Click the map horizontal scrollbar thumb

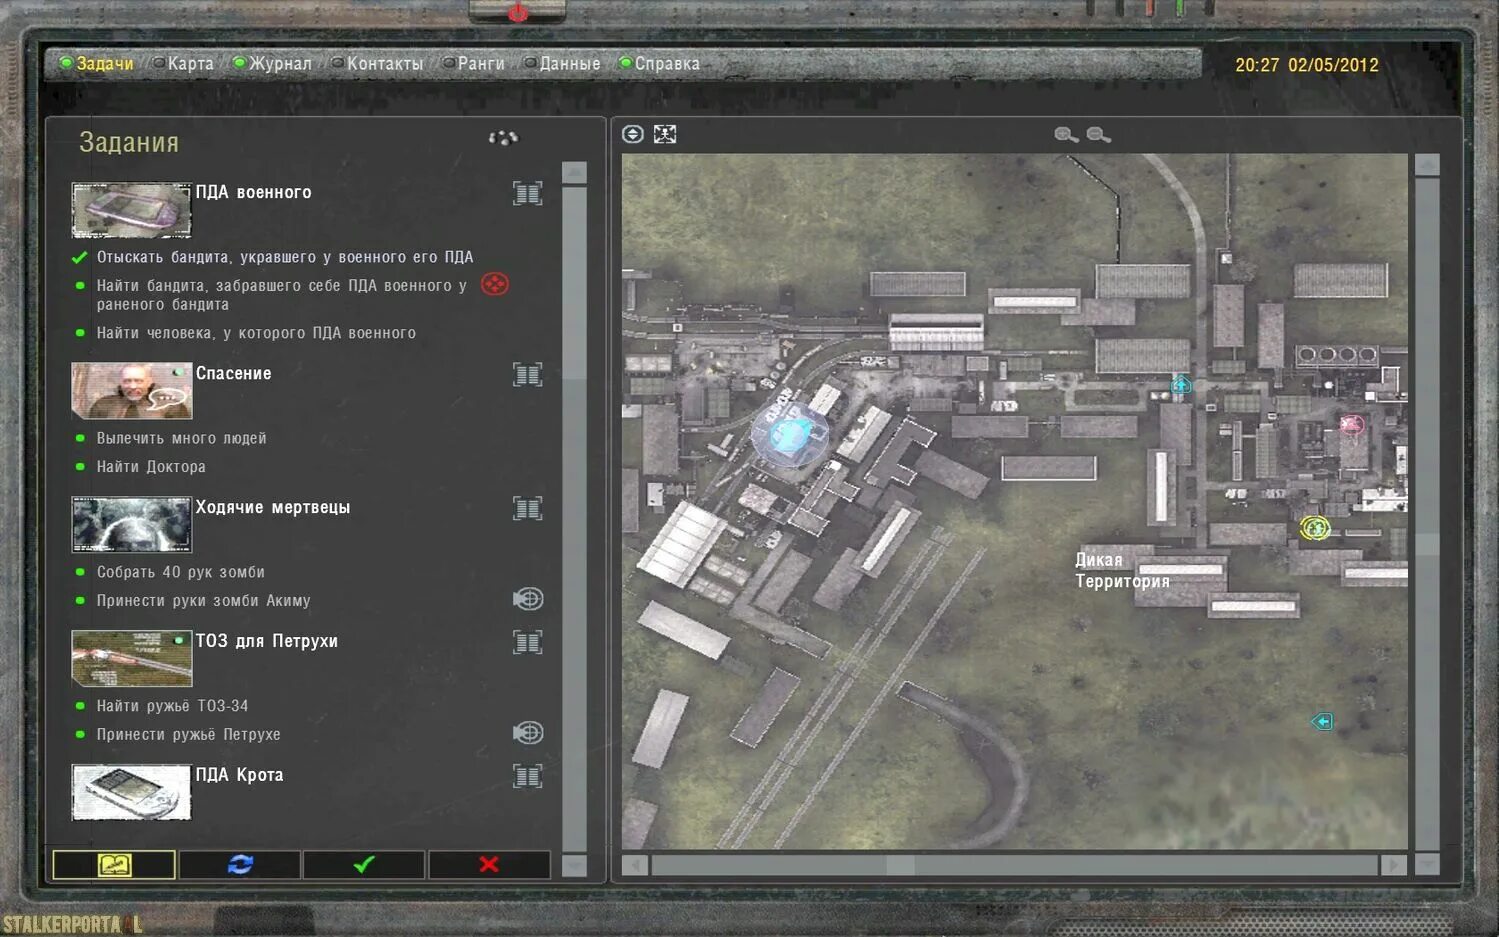(x=900, y=865)
